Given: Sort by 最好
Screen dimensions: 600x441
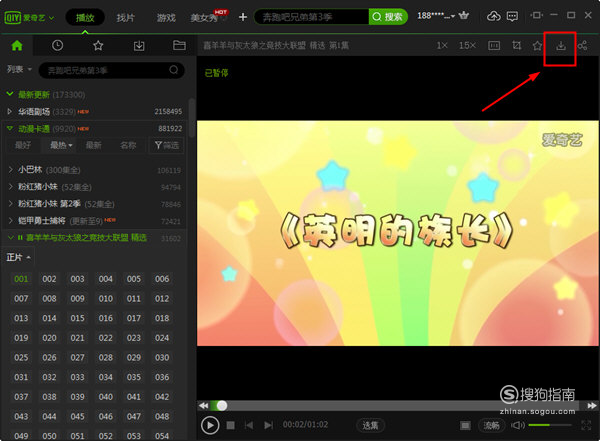Looking at the screenshot, I should pyautogui.click(x=23, y=145).
